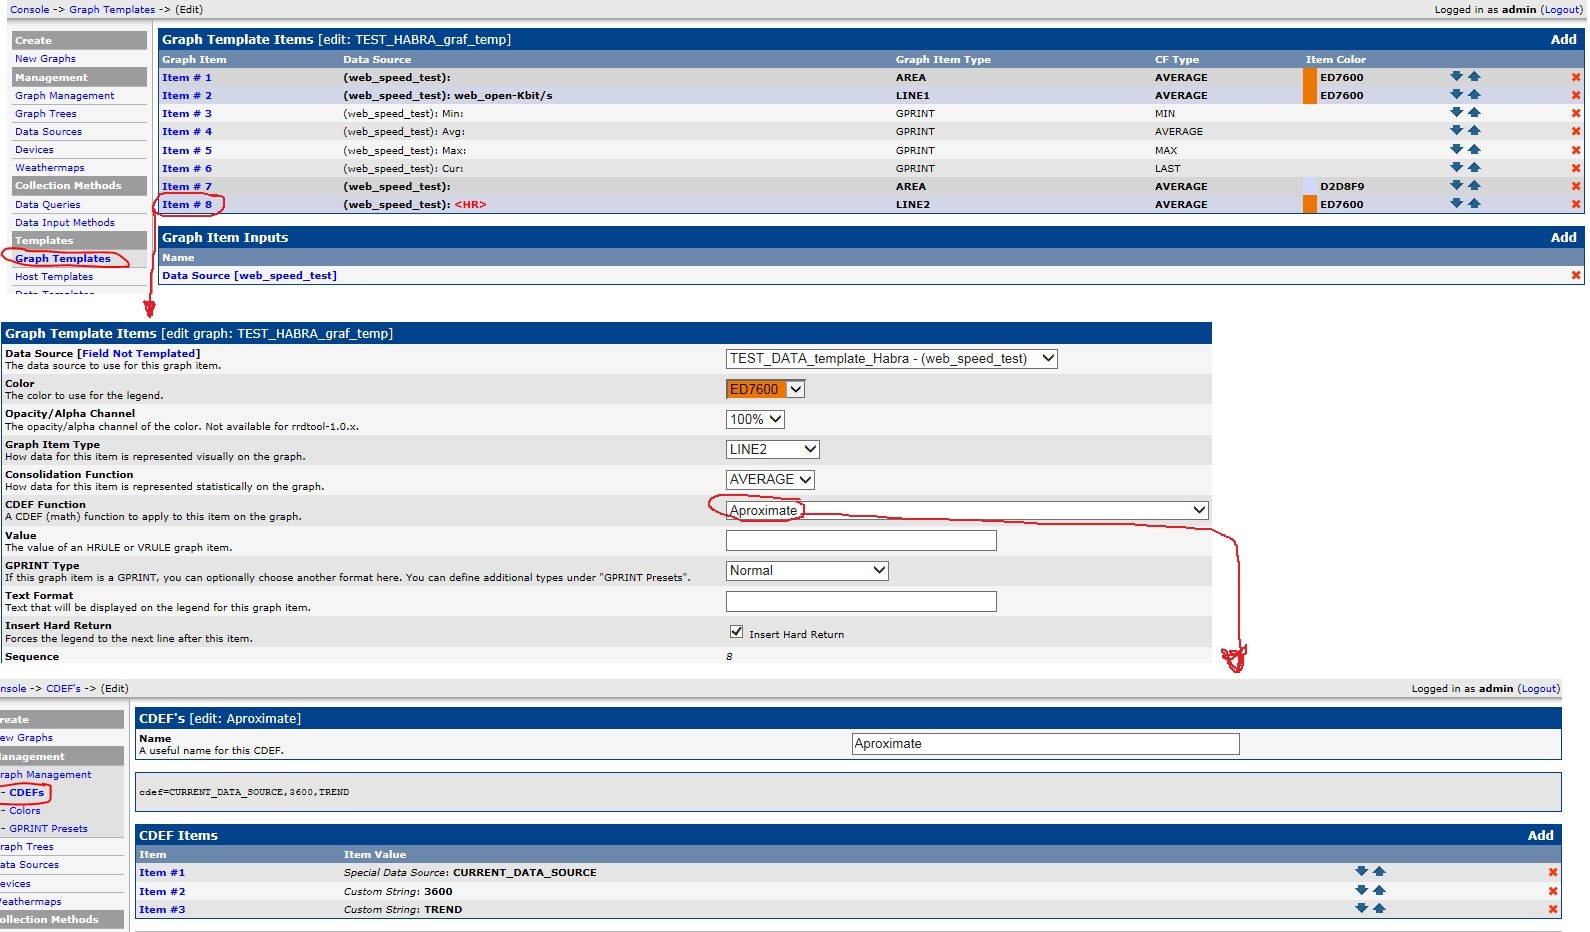
Task: Delete graph Item # 4 red X
Action: click(x=1576, y=131)
